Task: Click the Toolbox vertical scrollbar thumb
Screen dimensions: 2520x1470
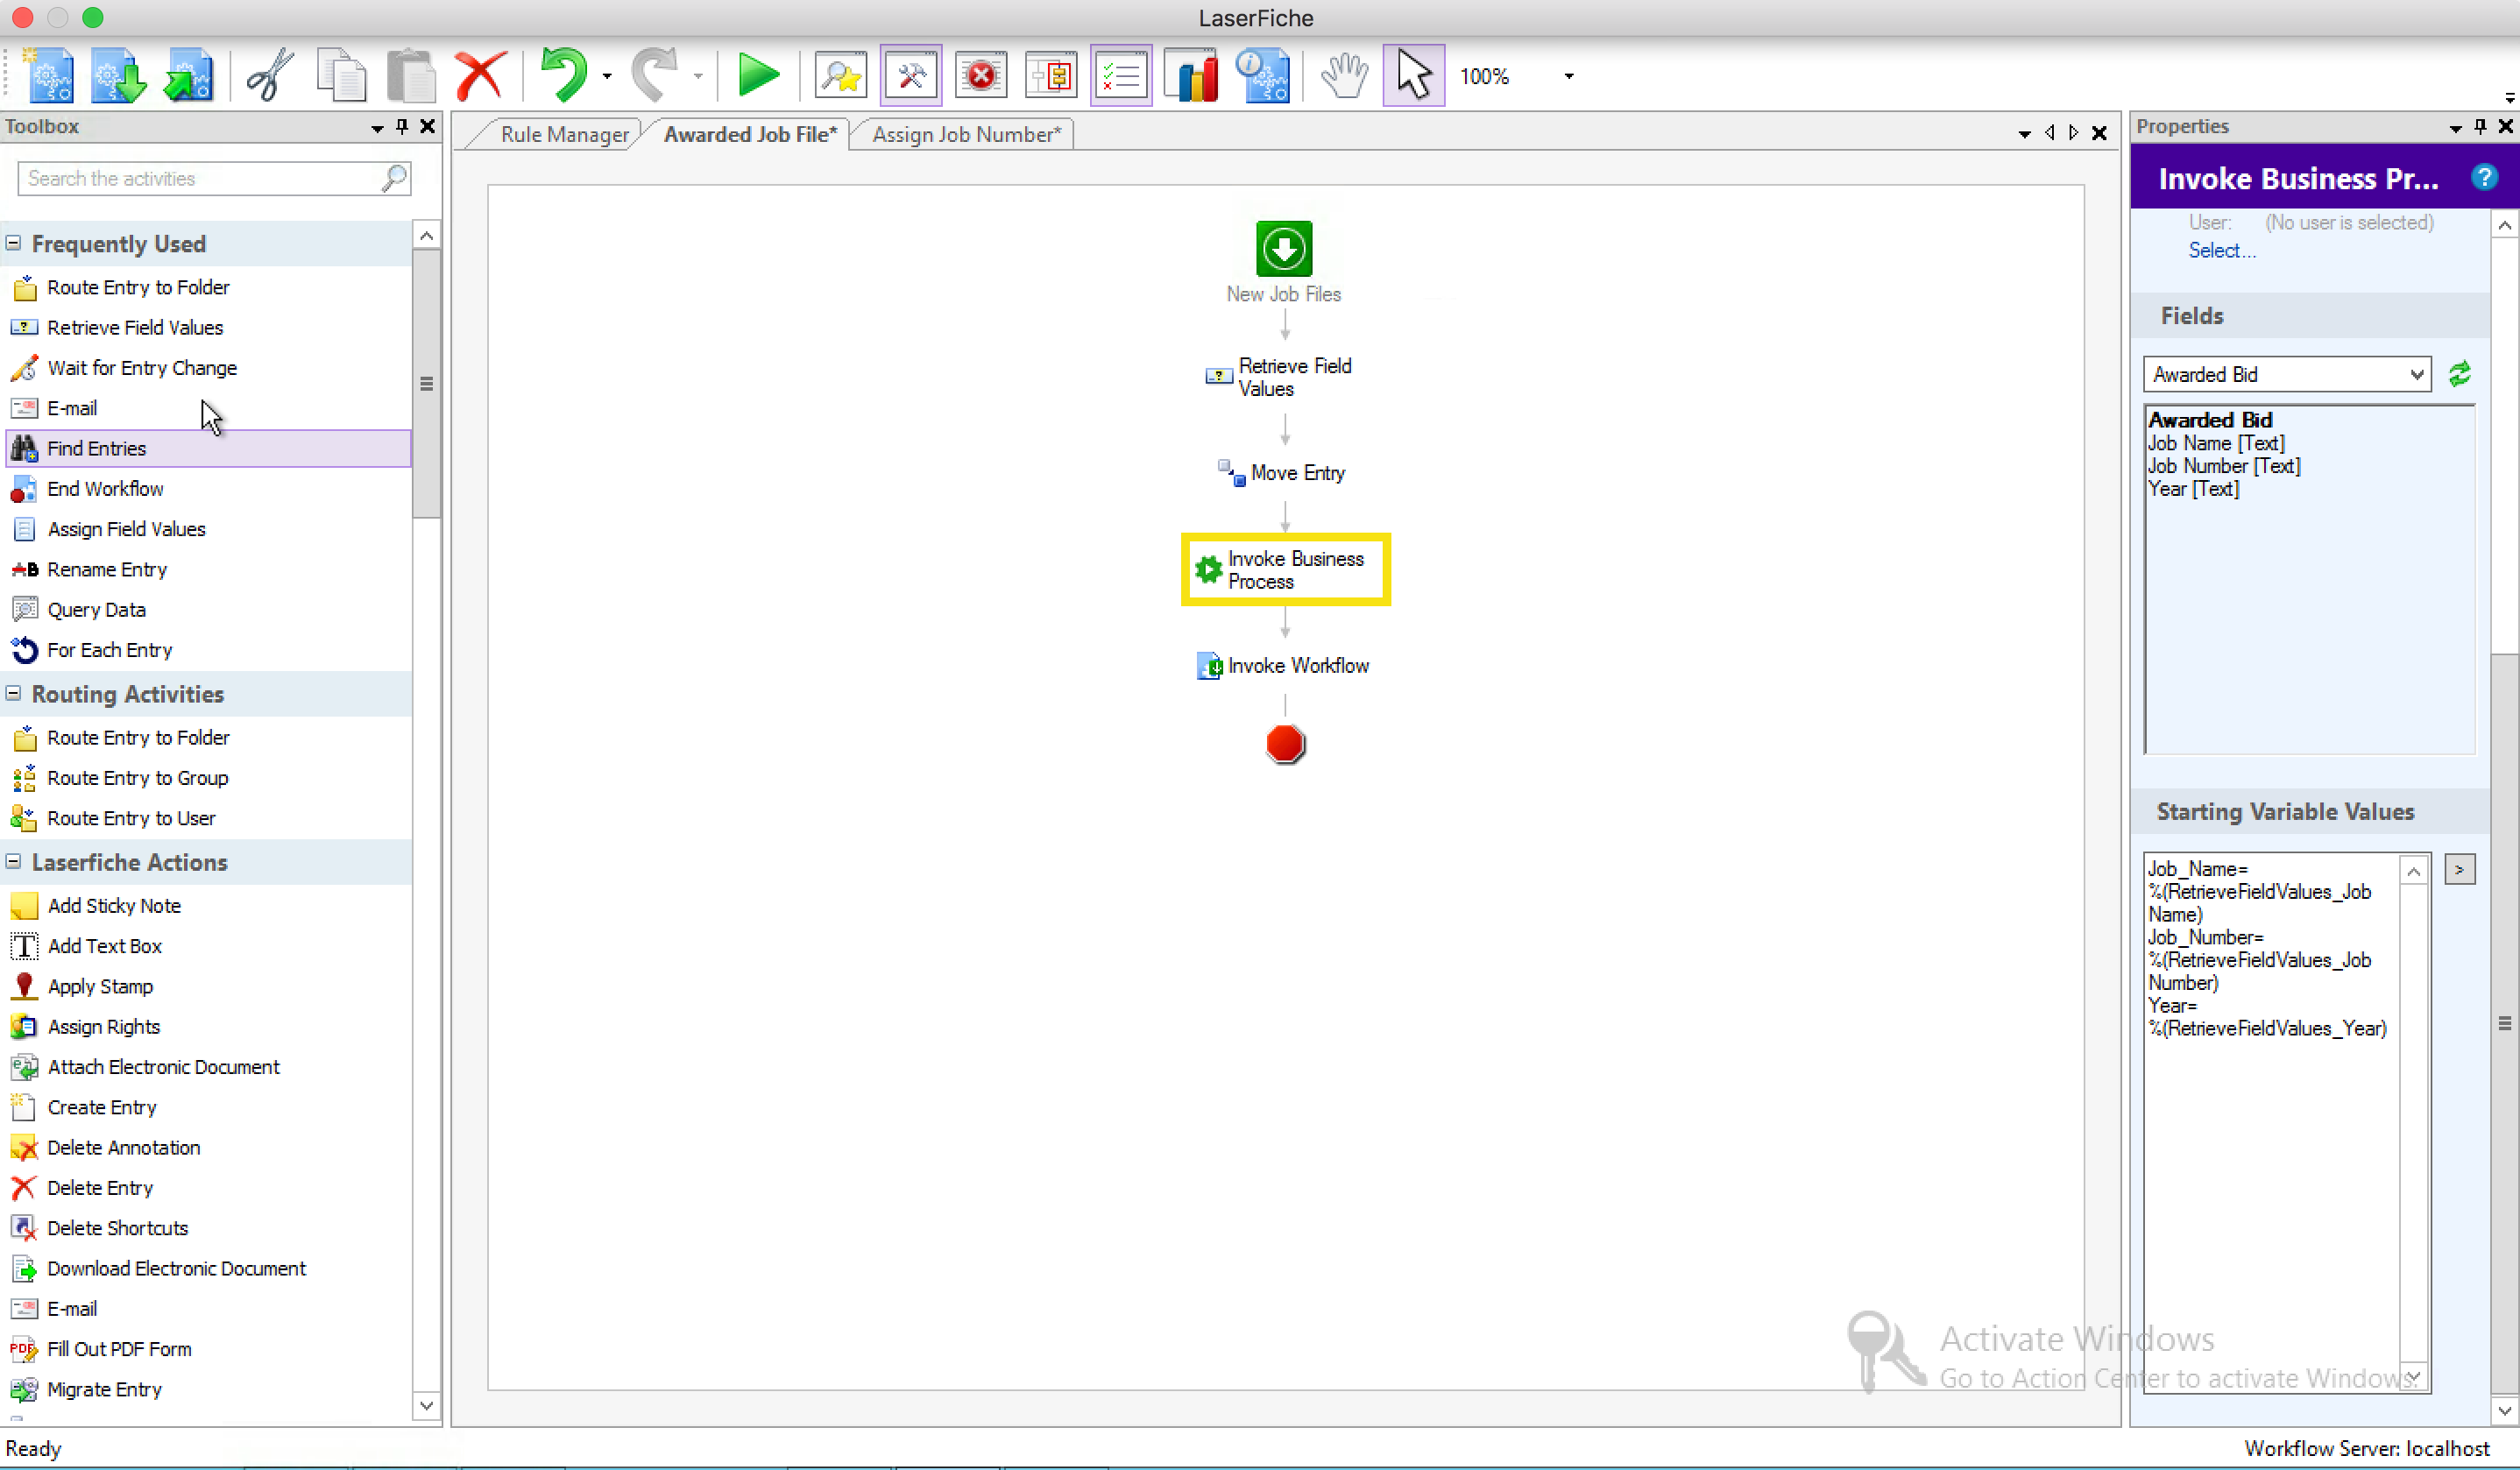Action: (426, 384)
